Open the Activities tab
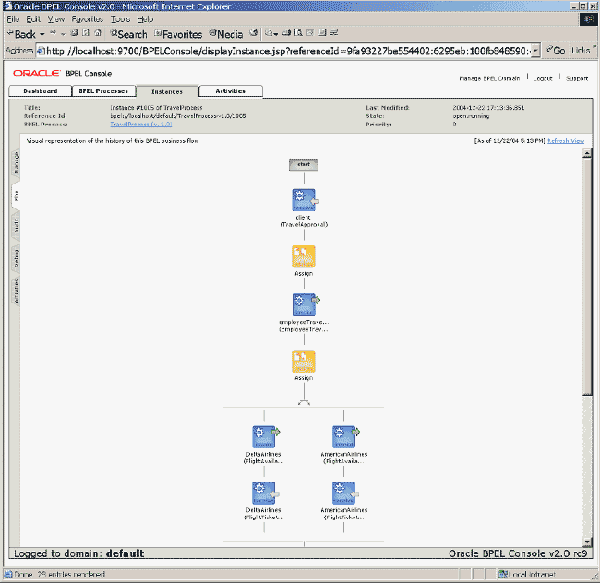 (x=230, y=91)
